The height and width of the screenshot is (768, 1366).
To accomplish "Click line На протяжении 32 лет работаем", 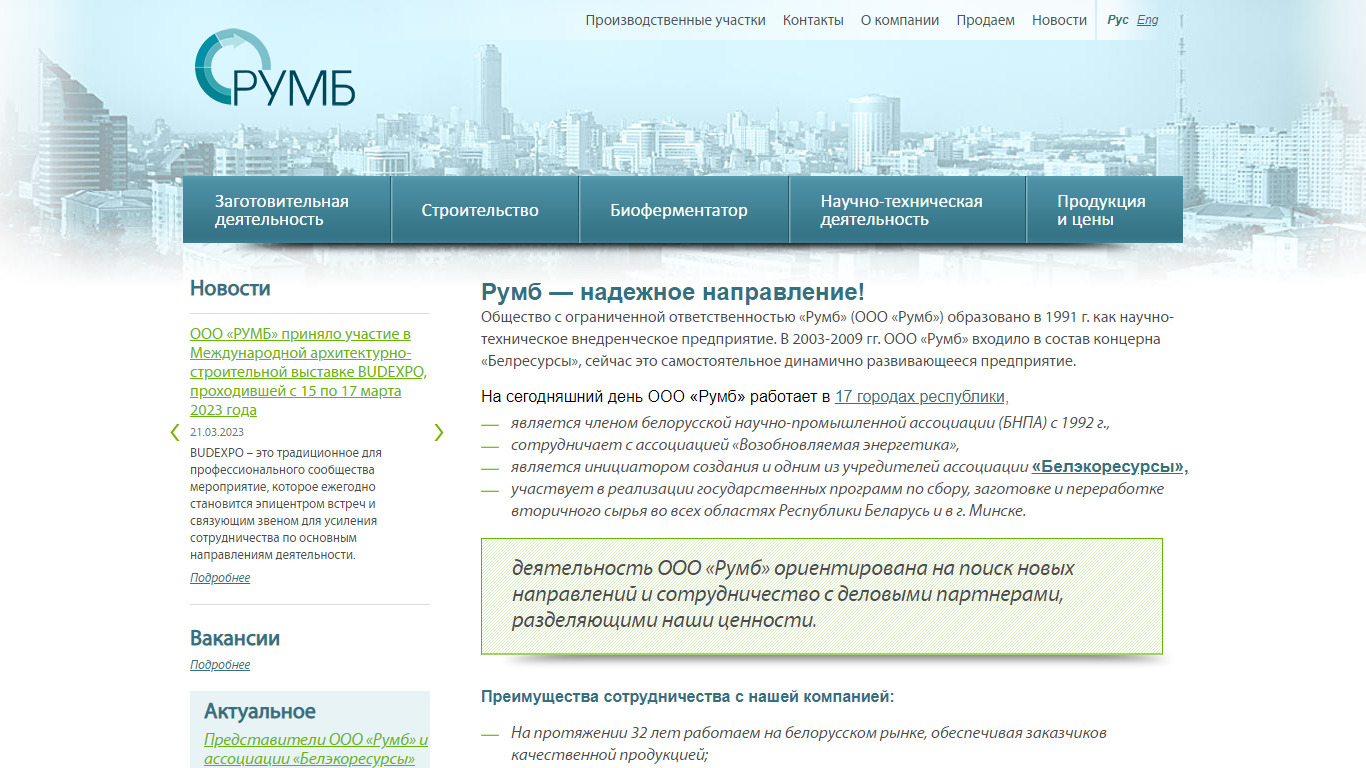I will (x=808, y=744).
